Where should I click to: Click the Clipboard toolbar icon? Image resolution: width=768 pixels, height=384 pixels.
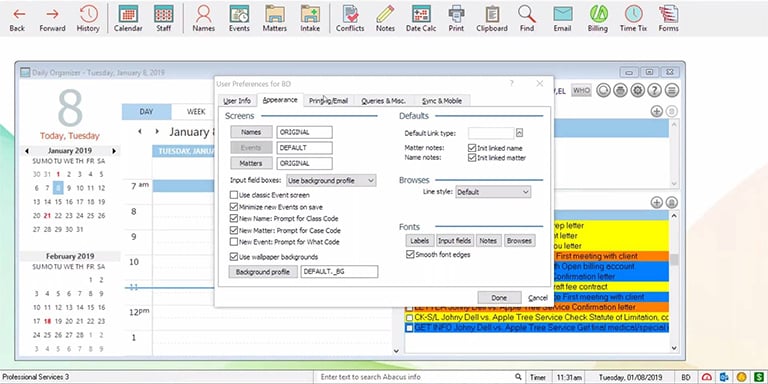[x=492, y=18]
